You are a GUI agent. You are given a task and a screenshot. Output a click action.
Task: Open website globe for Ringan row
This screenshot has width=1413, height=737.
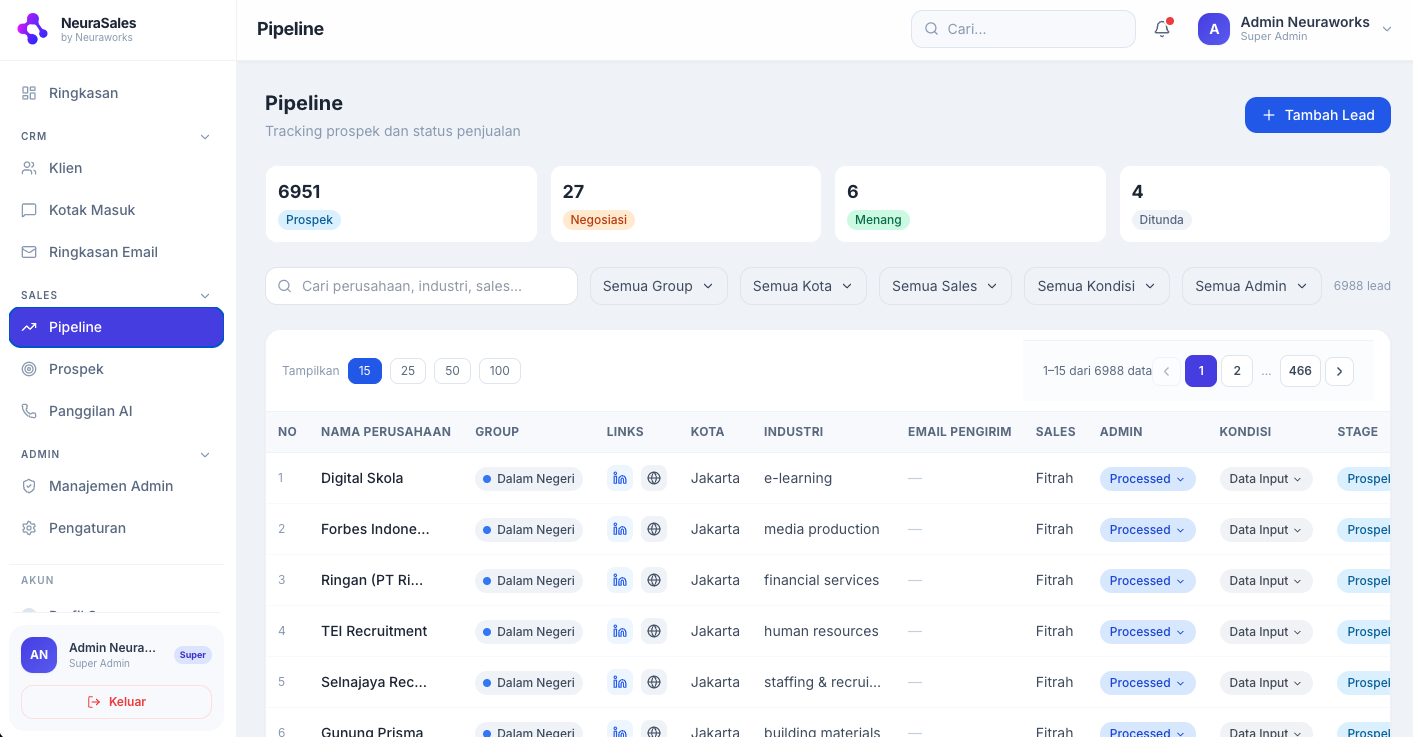click(654, 580)
